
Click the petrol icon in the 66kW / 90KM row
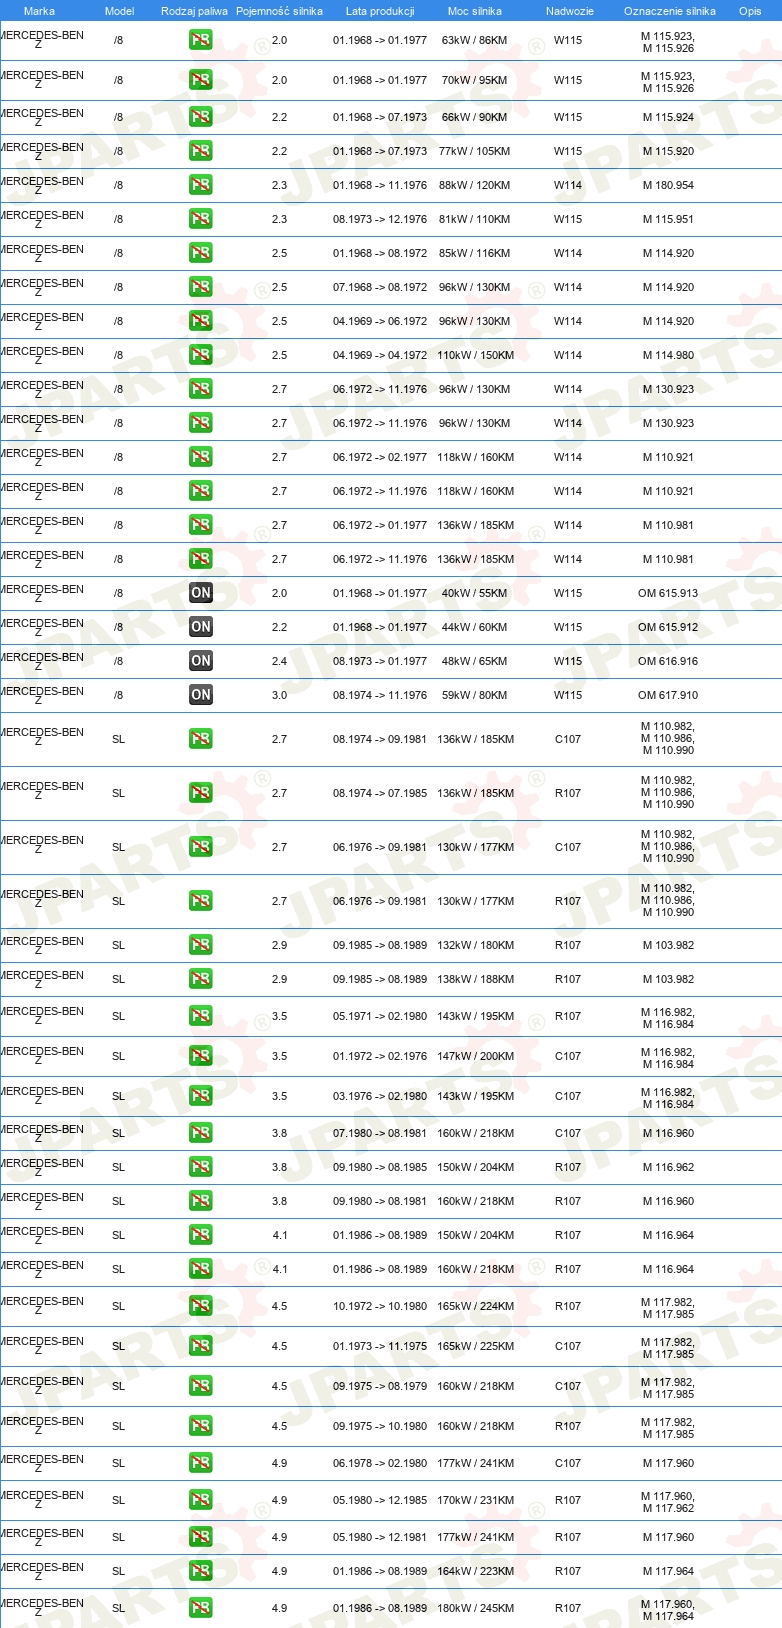(201, 118)
